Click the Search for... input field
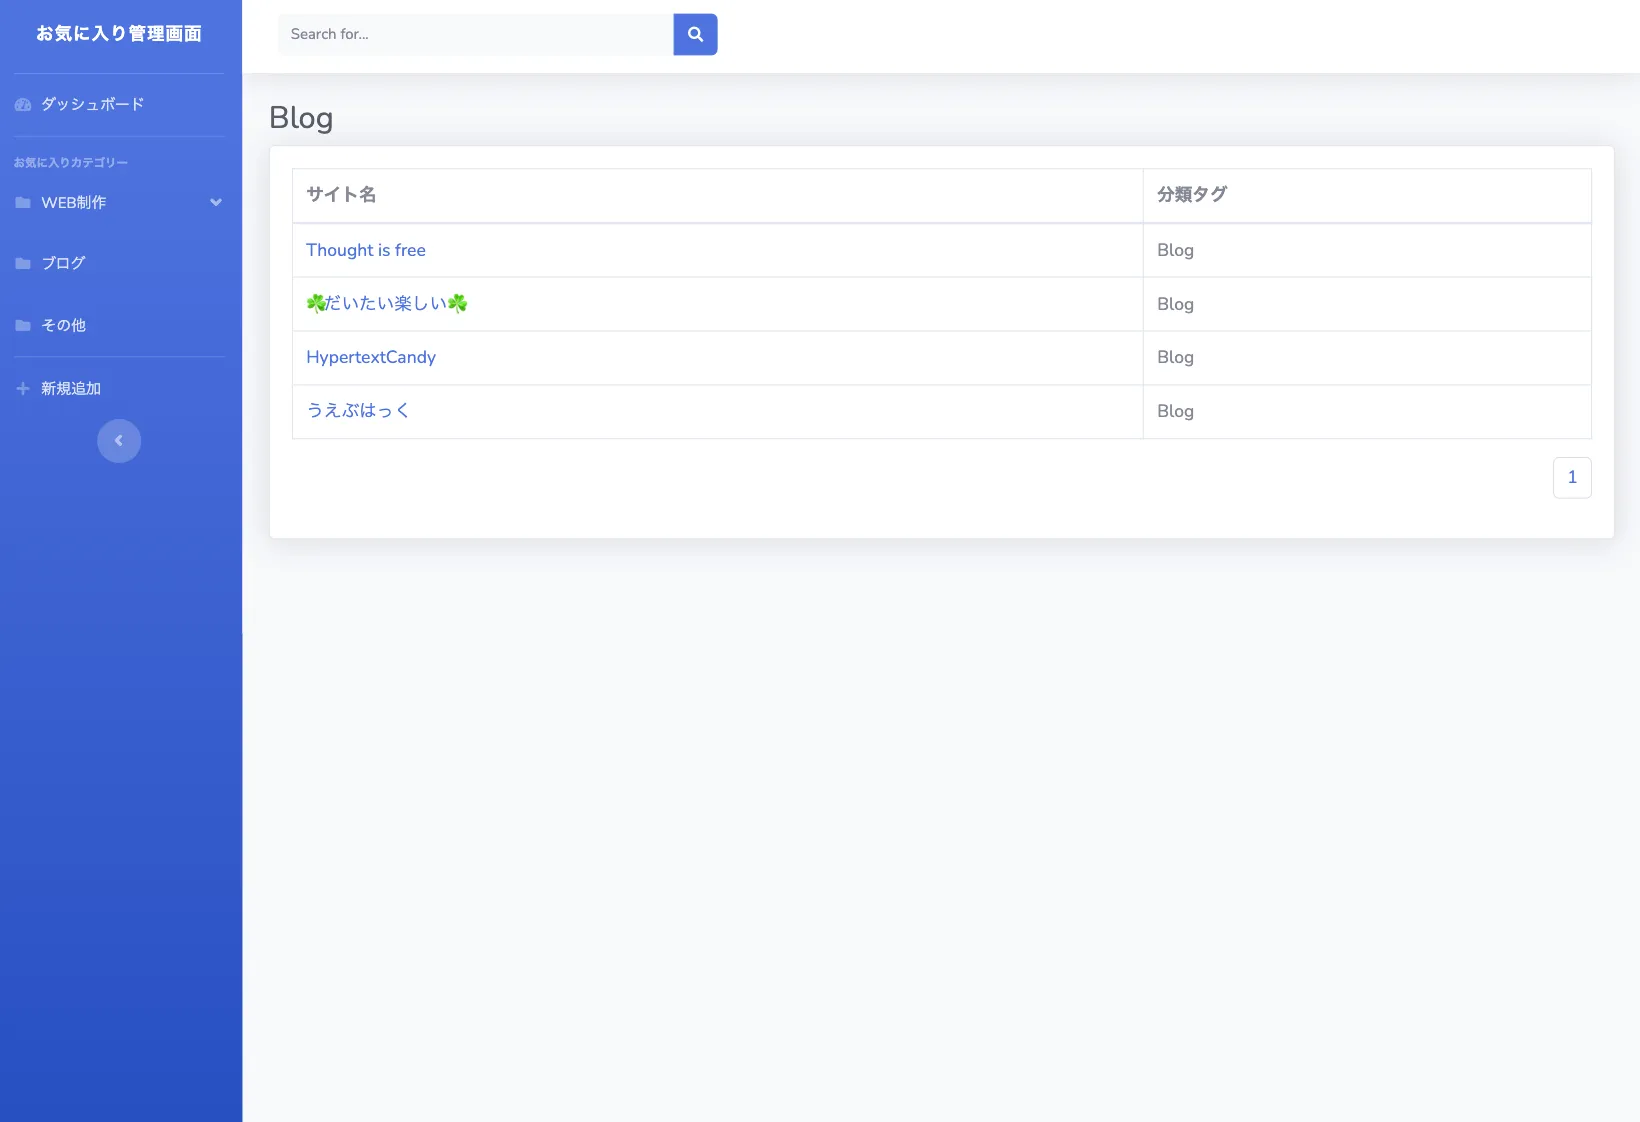1640x1122 pixels. 475,34
